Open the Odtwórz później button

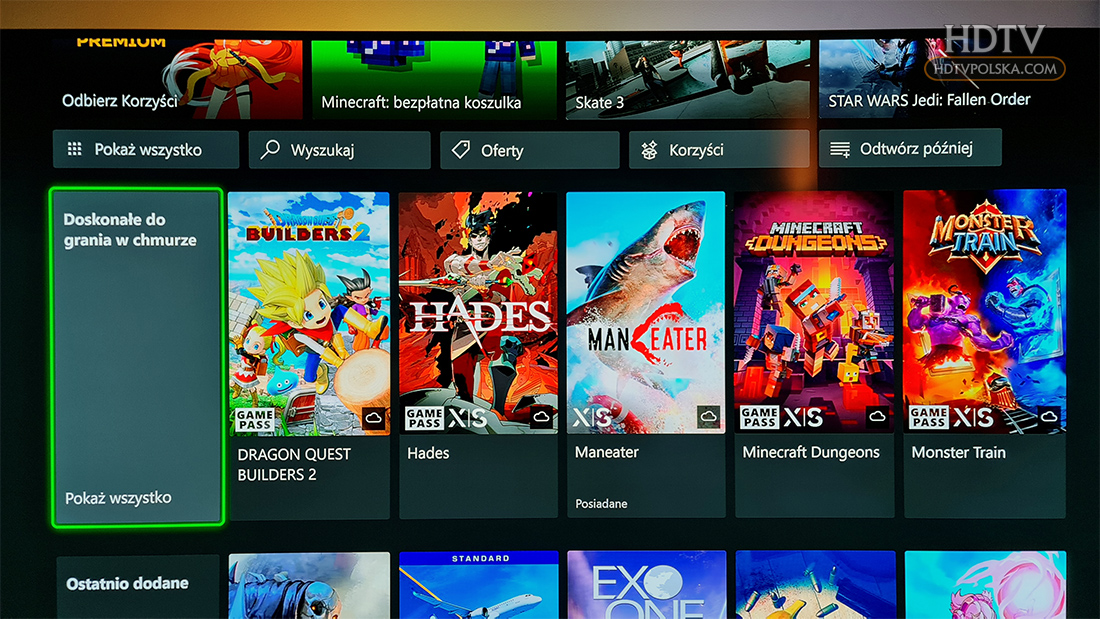910,148
